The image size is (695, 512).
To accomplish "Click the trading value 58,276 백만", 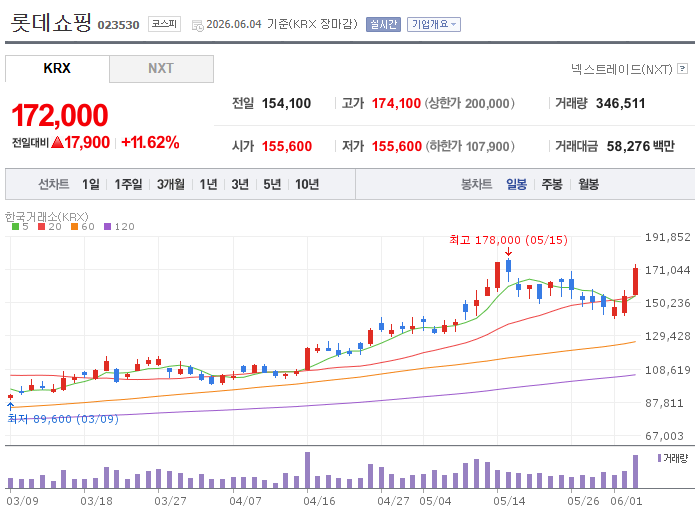I will 640,146.
